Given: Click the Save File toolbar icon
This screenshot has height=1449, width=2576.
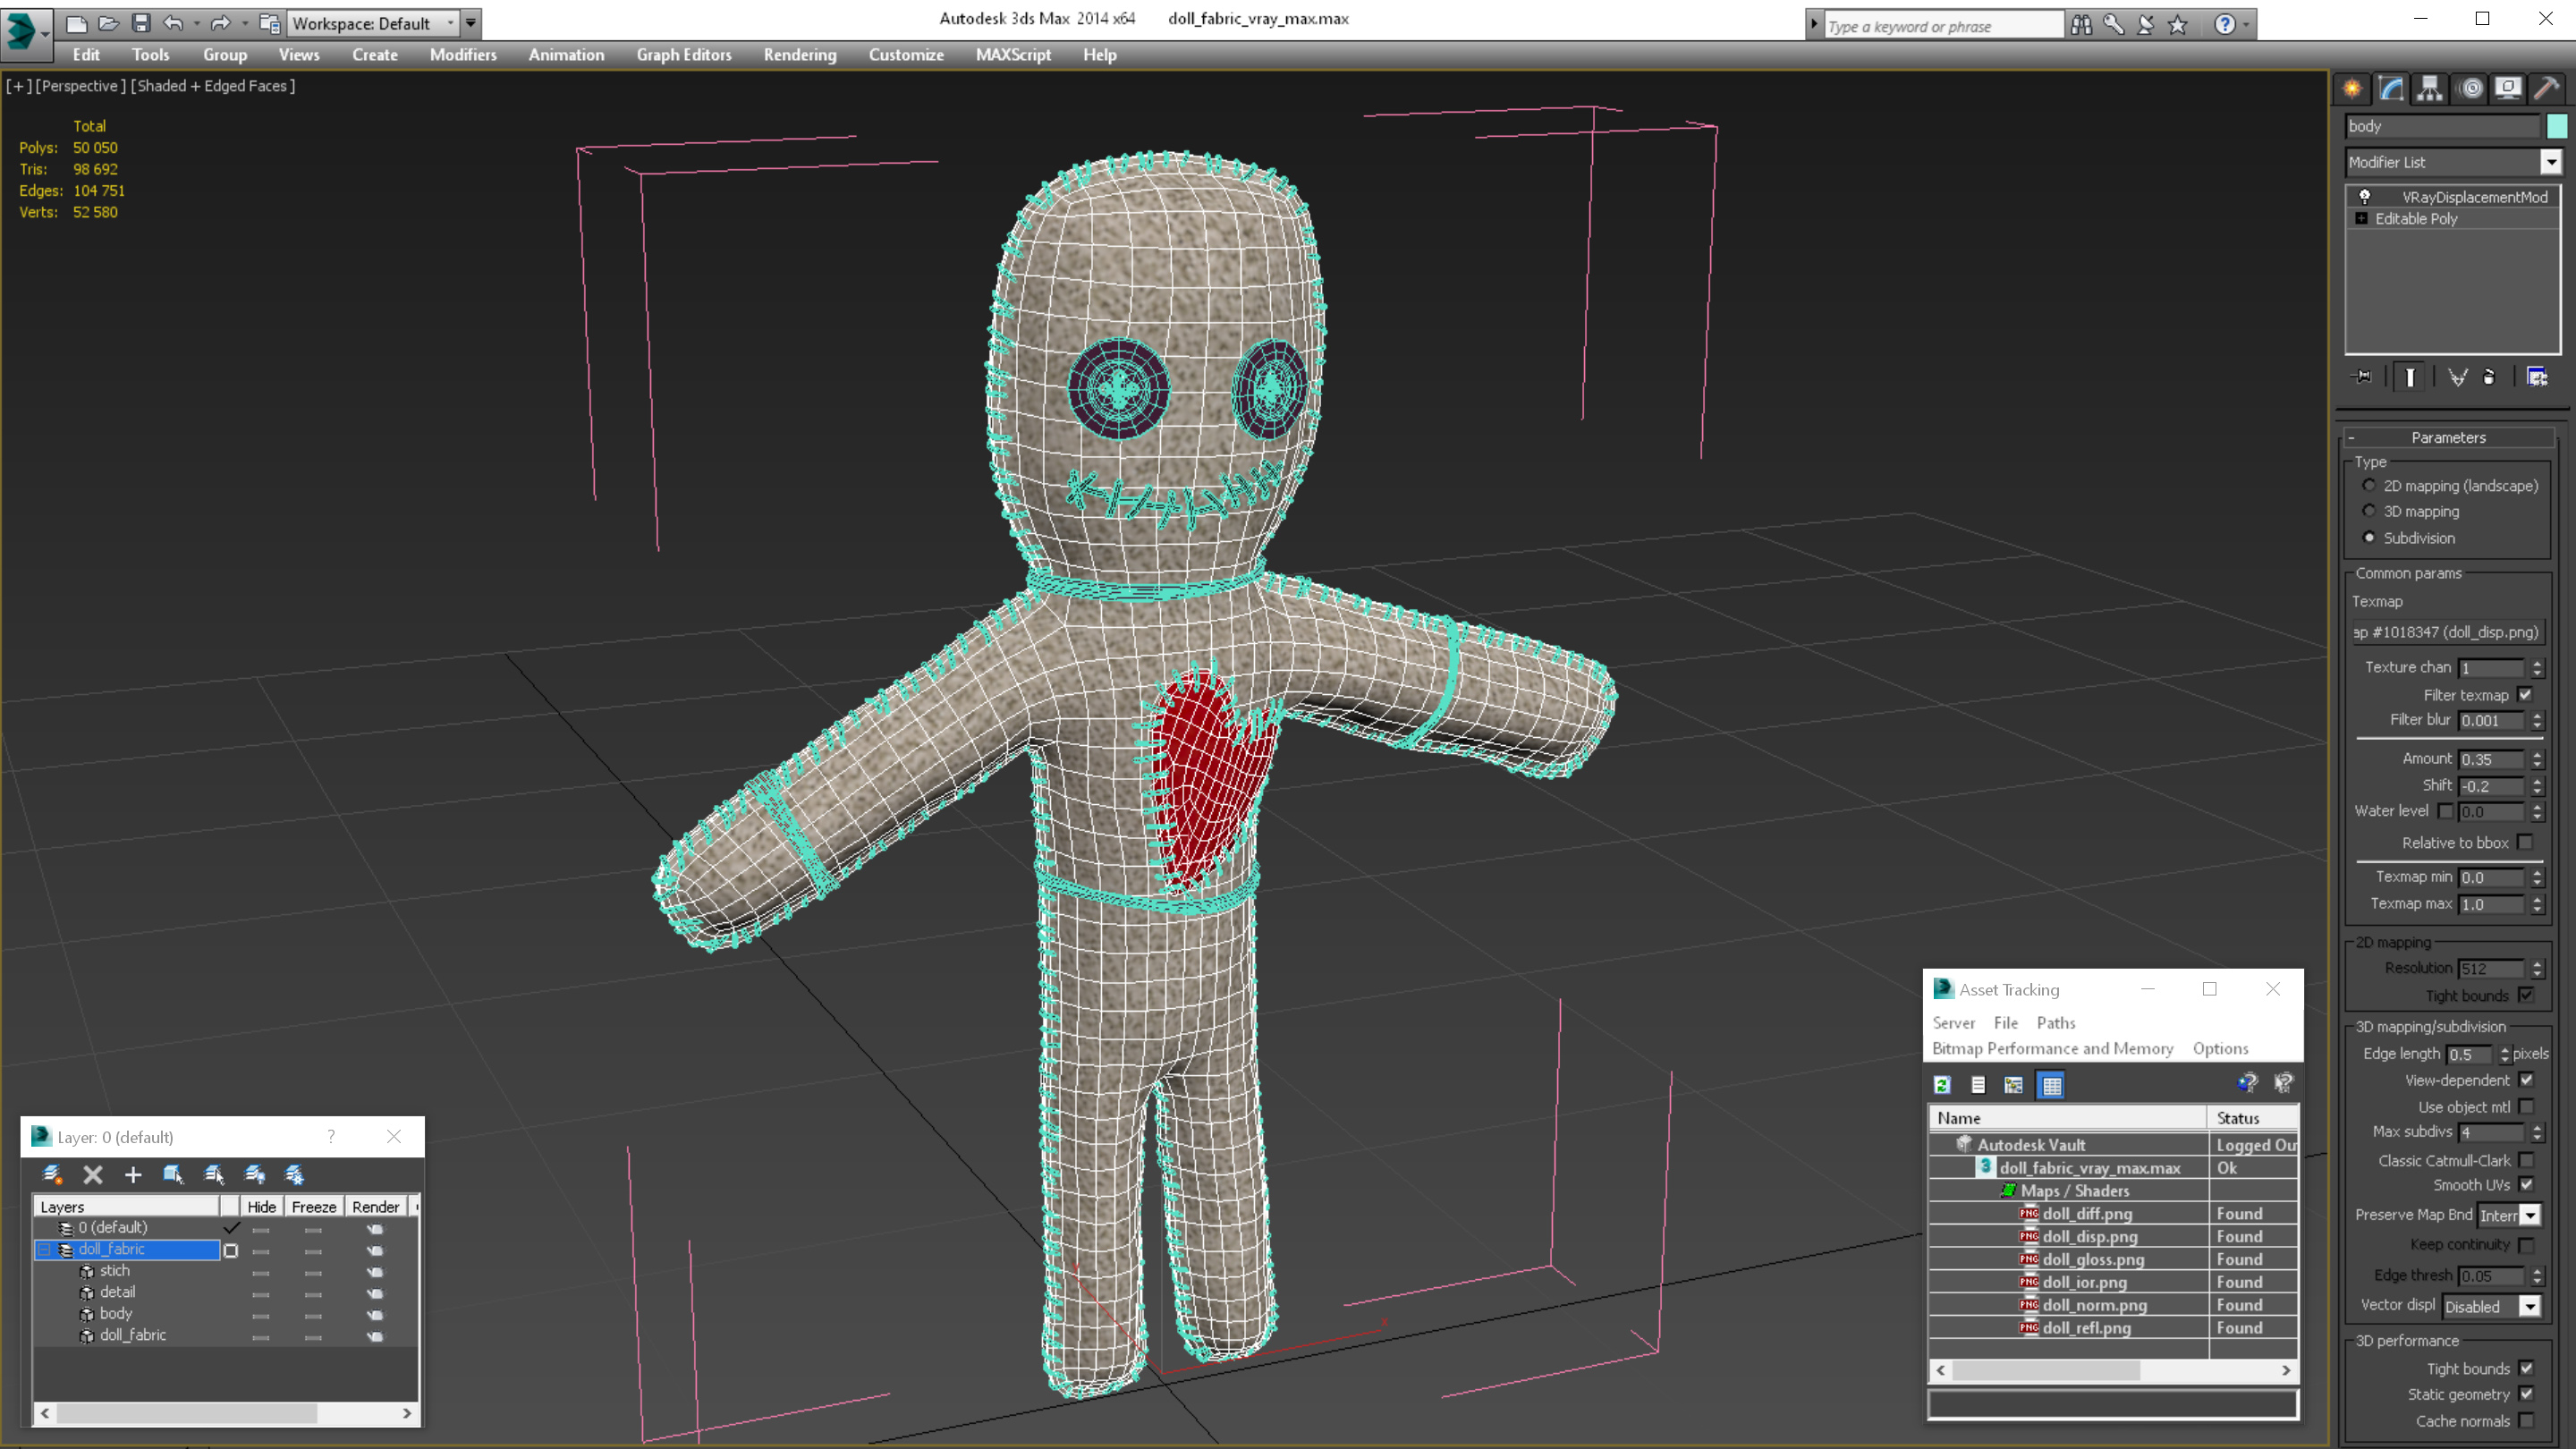Looking at the screenshot, I should 141,23.
